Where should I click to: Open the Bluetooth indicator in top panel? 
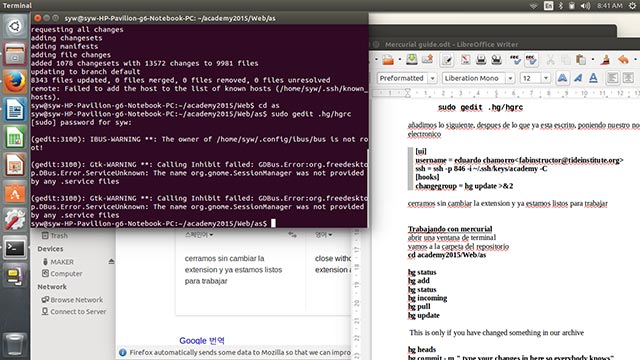[561, 6]
